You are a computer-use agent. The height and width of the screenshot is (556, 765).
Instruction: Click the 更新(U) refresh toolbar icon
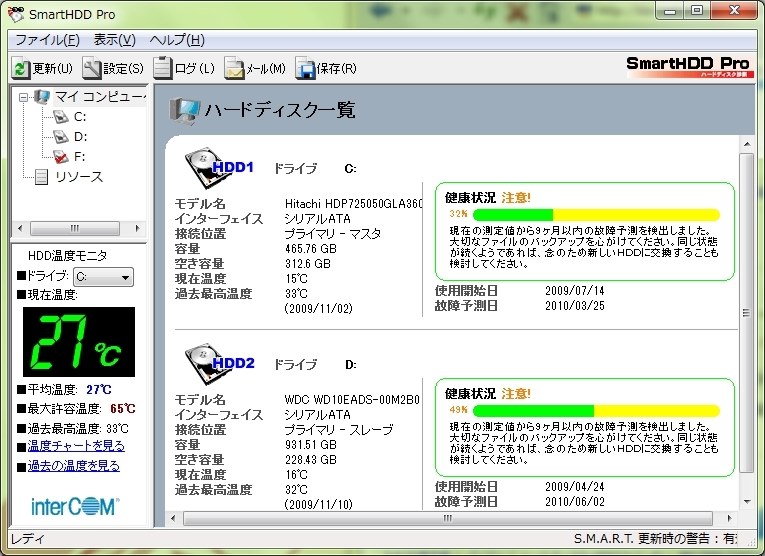click(20, 68)
